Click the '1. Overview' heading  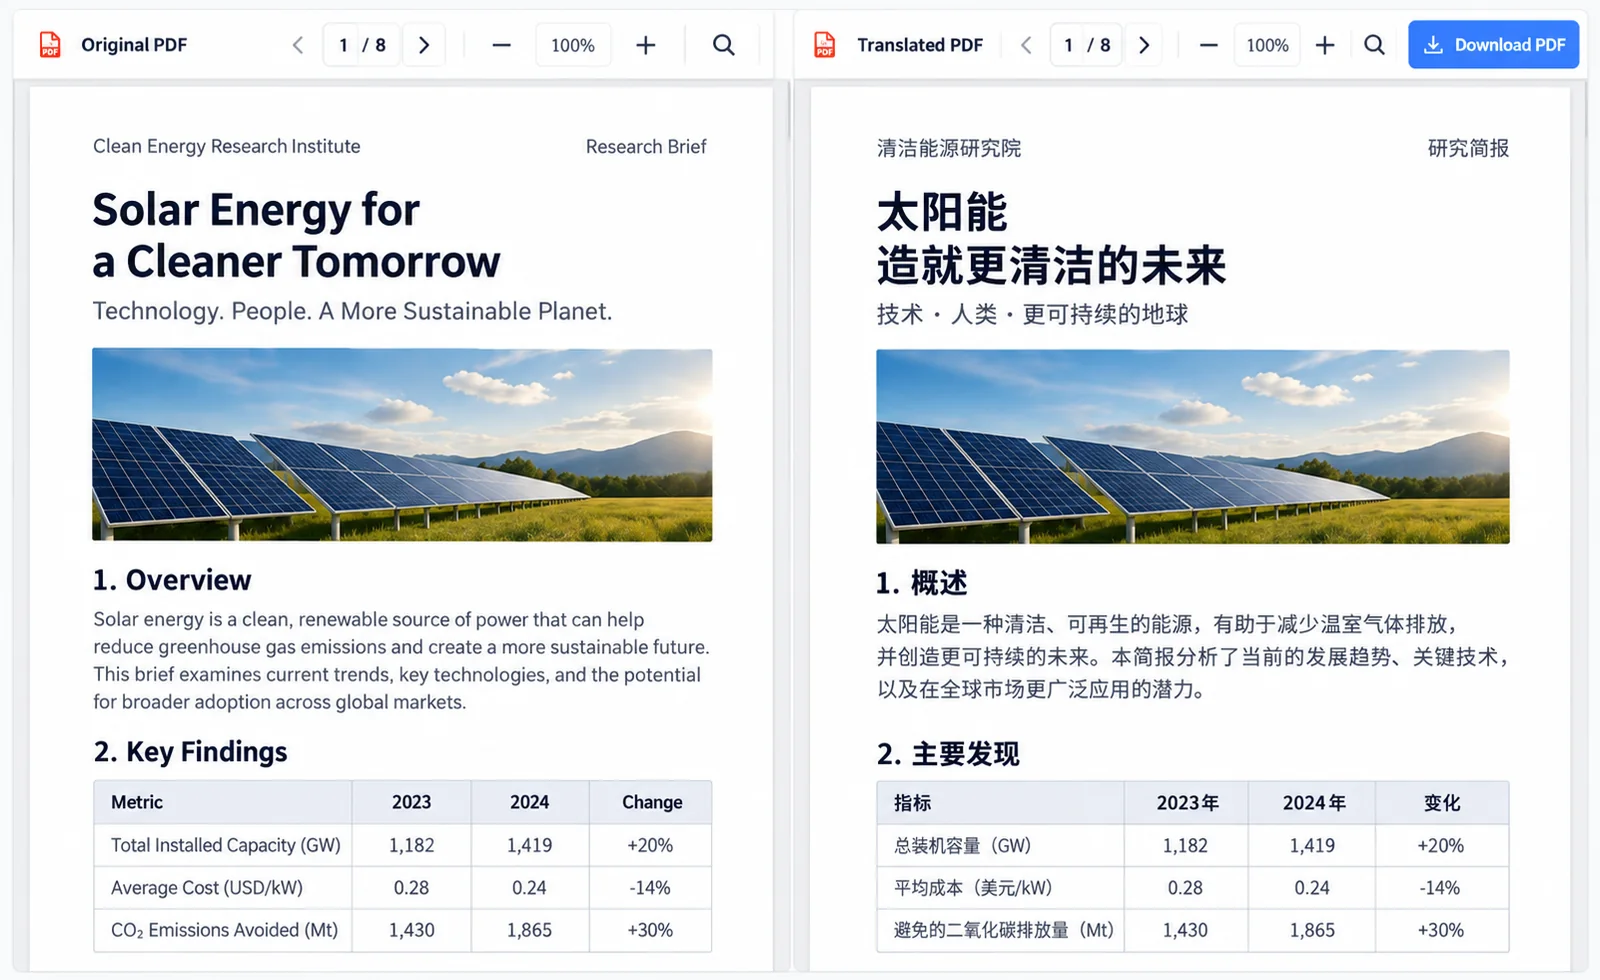pyautogui.click(x=172, y=580)
